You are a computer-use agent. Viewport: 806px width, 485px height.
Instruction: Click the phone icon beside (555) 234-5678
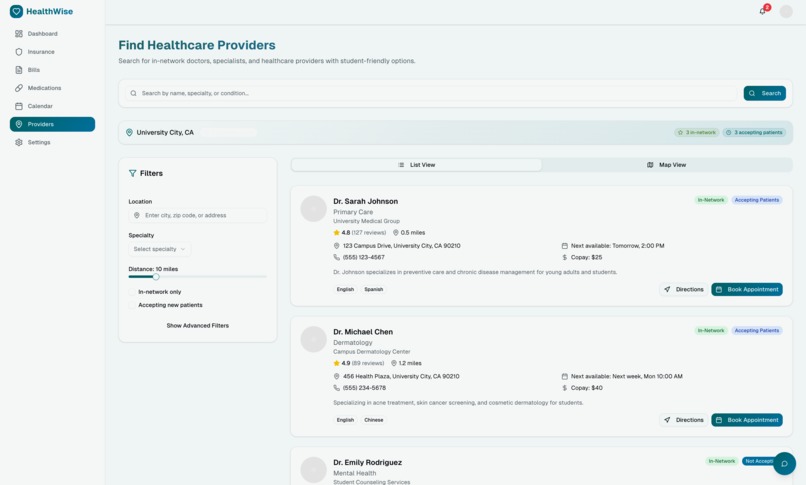pyautogui.click(x=337, y=388)
